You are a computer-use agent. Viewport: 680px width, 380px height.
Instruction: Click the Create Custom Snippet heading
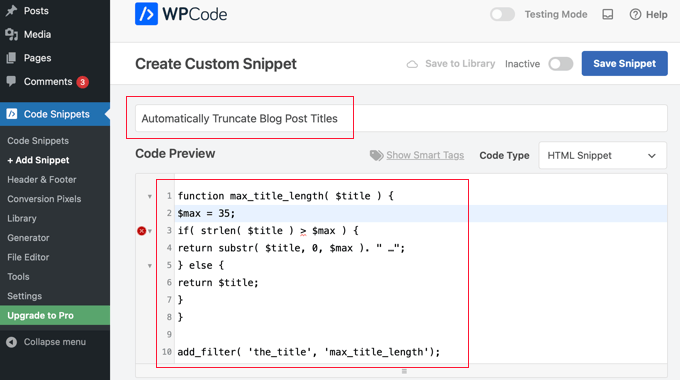point(216,64)
